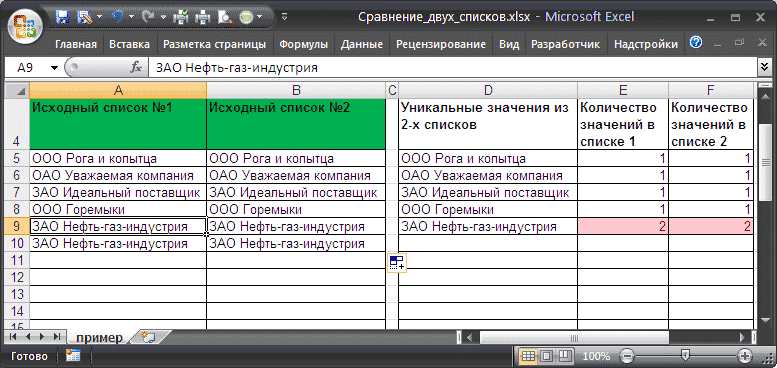777x368 pixels.
Task: Select cell 'Исходный список №1'
Action: point(118,124)
